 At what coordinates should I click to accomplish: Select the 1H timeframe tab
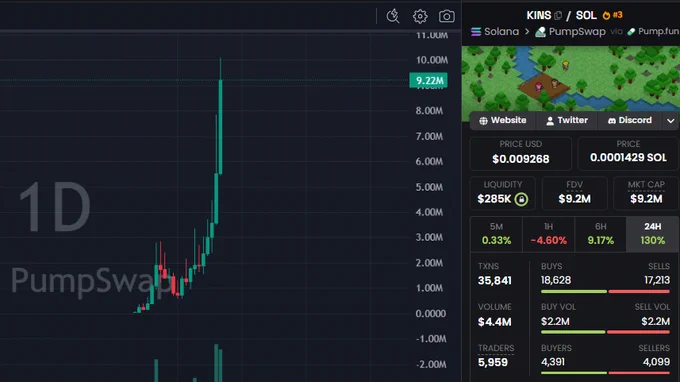(548, 234)
